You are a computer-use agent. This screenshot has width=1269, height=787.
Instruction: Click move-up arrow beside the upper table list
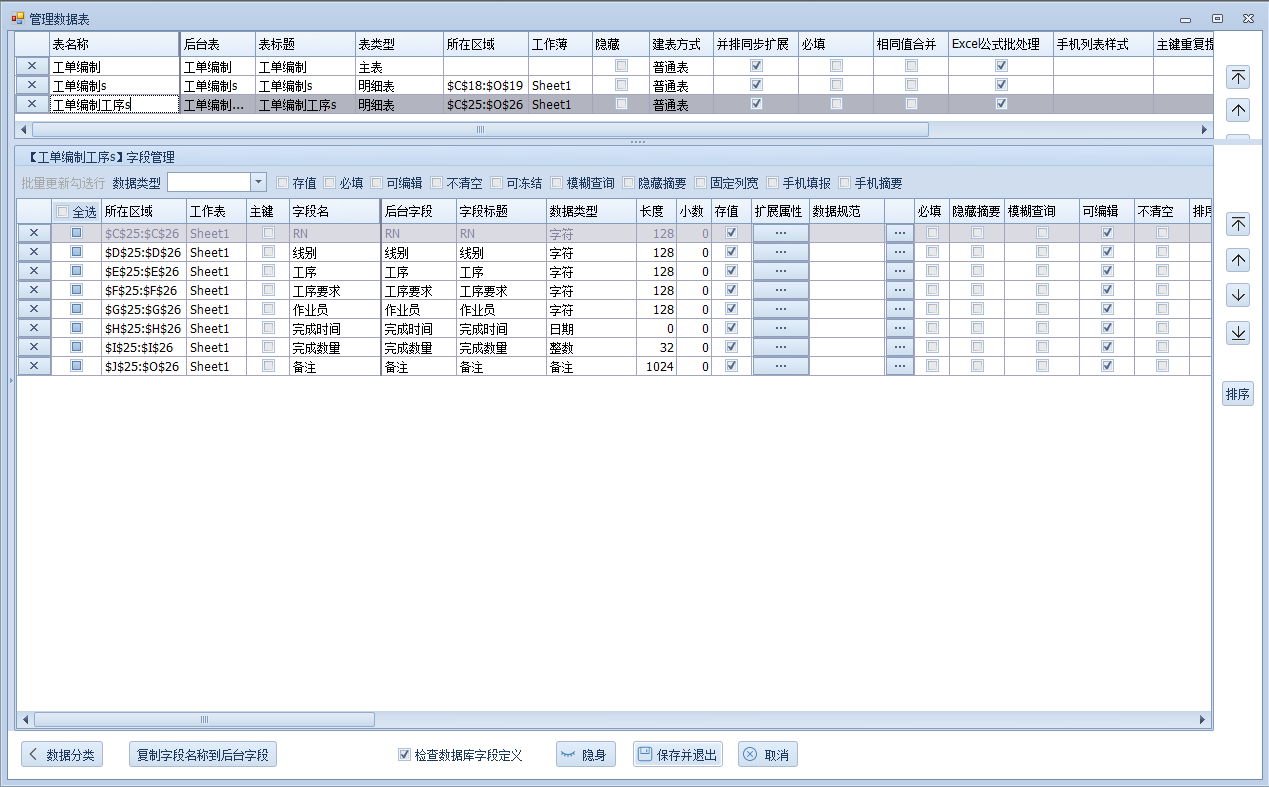coord(1238,111)
